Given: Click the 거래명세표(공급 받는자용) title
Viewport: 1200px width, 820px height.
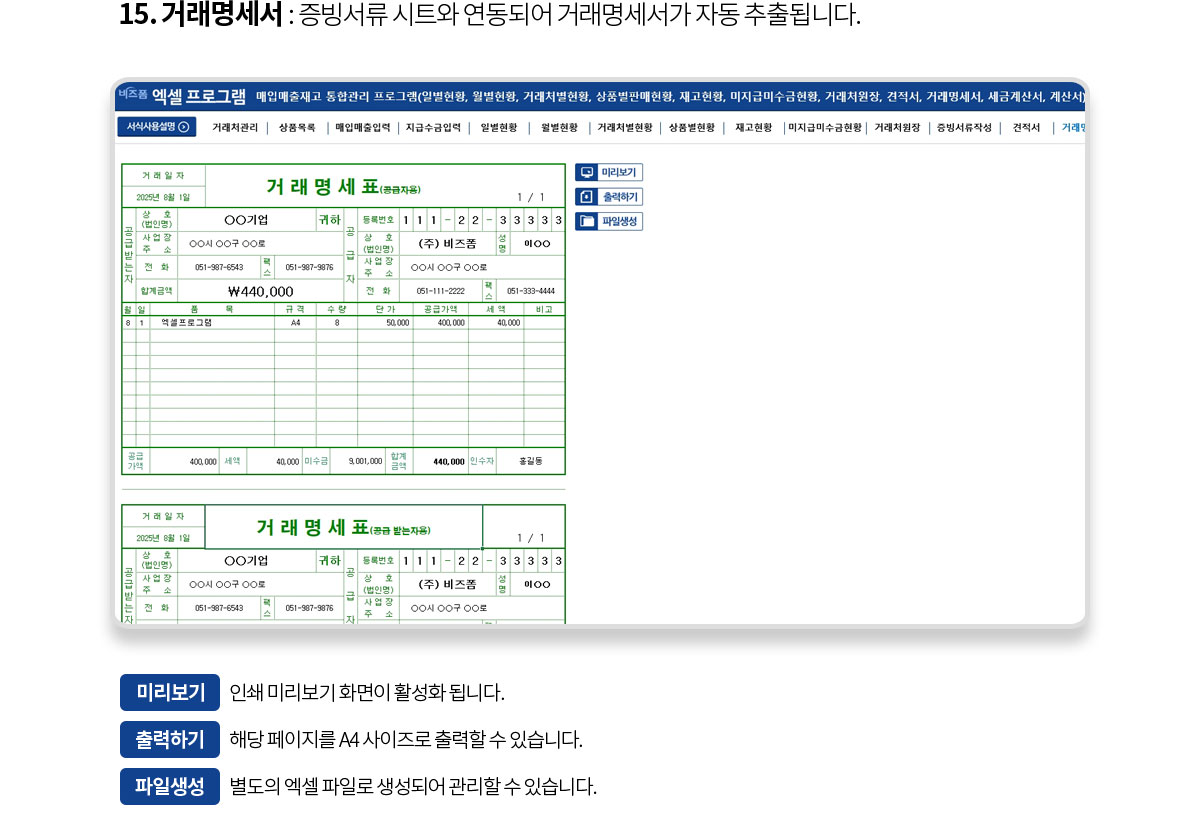Looking at the screenshot, I should [x=343, y=528].
